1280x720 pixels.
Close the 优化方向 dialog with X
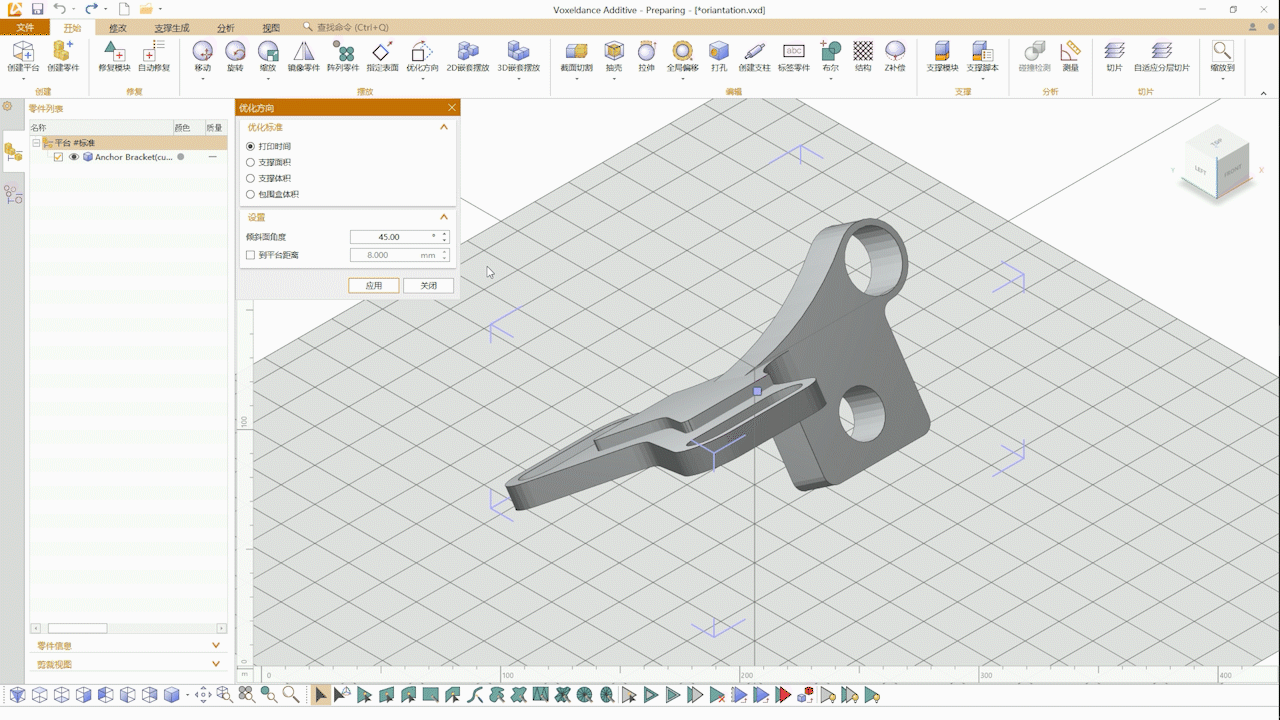tap(451, 107)
